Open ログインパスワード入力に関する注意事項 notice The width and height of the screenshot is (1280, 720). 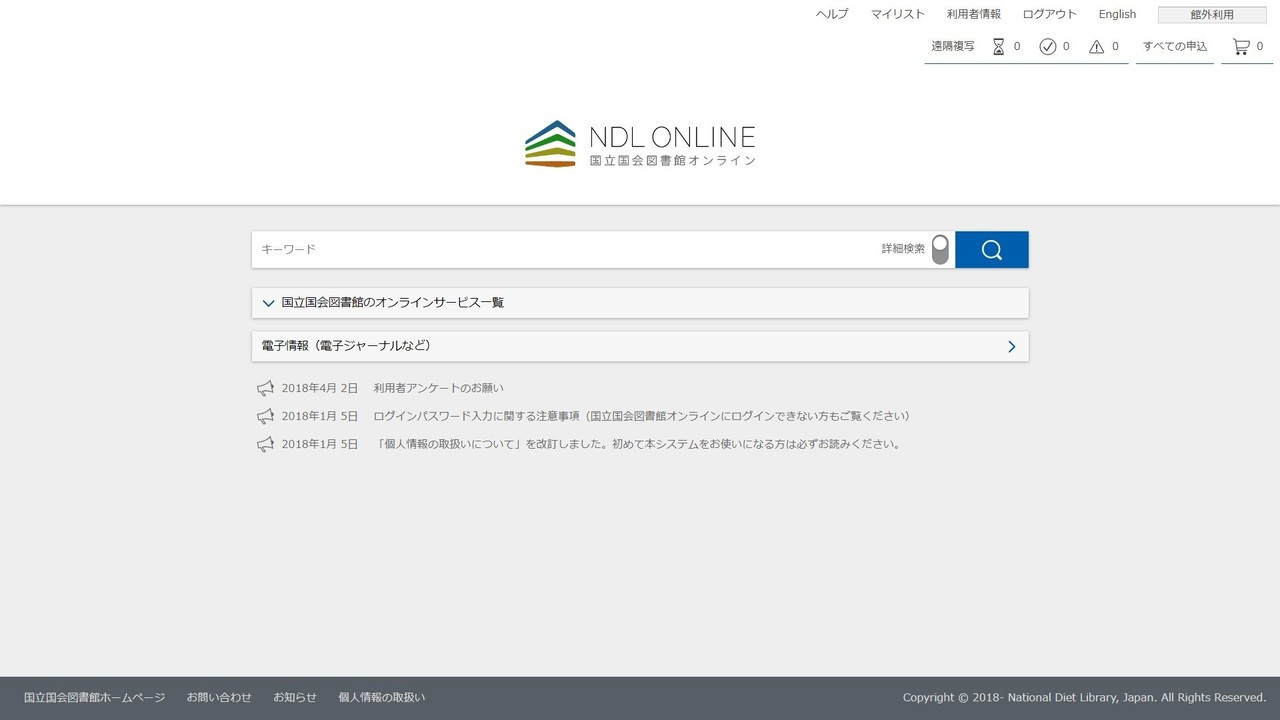coord(641,416)
